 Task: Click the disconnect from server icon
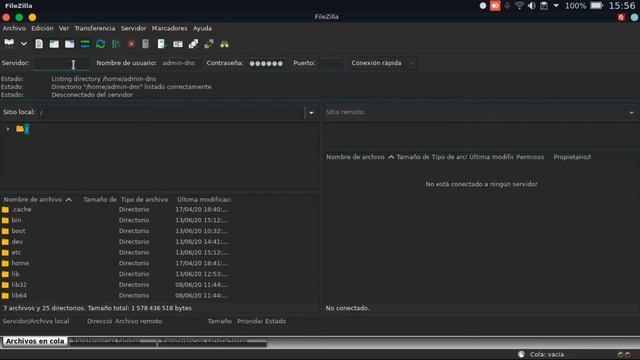point(146,44)
